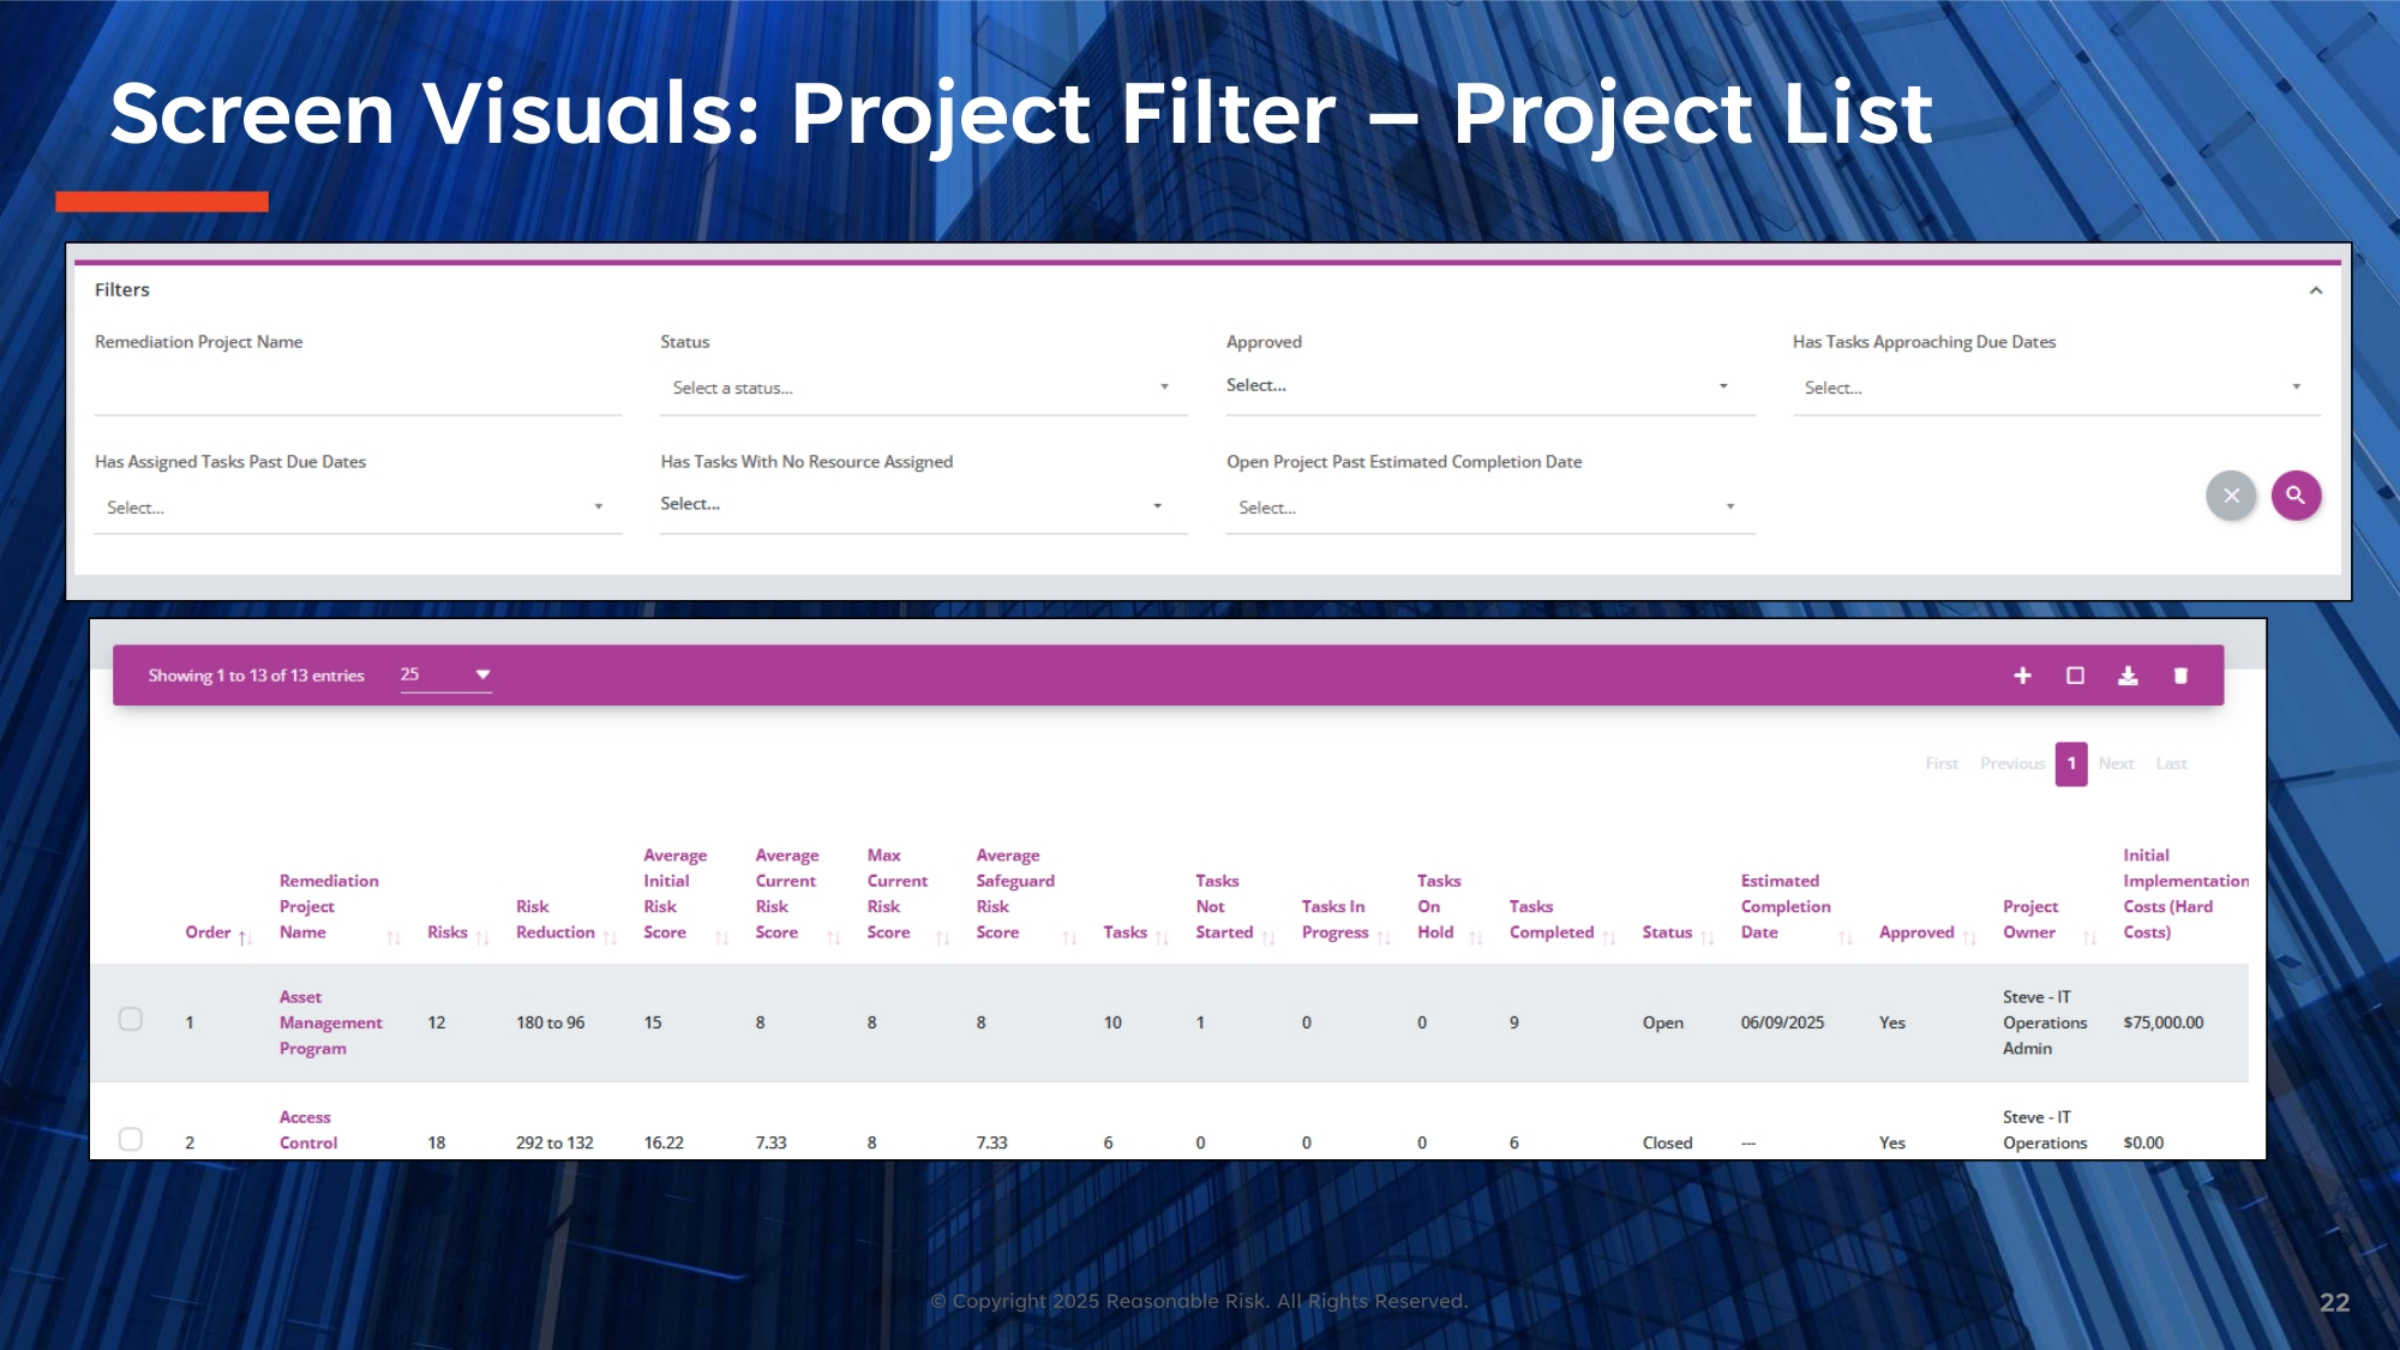The image size is (2400, 1350).
Task: Select page 1 in pagination
Action: 2071,764
